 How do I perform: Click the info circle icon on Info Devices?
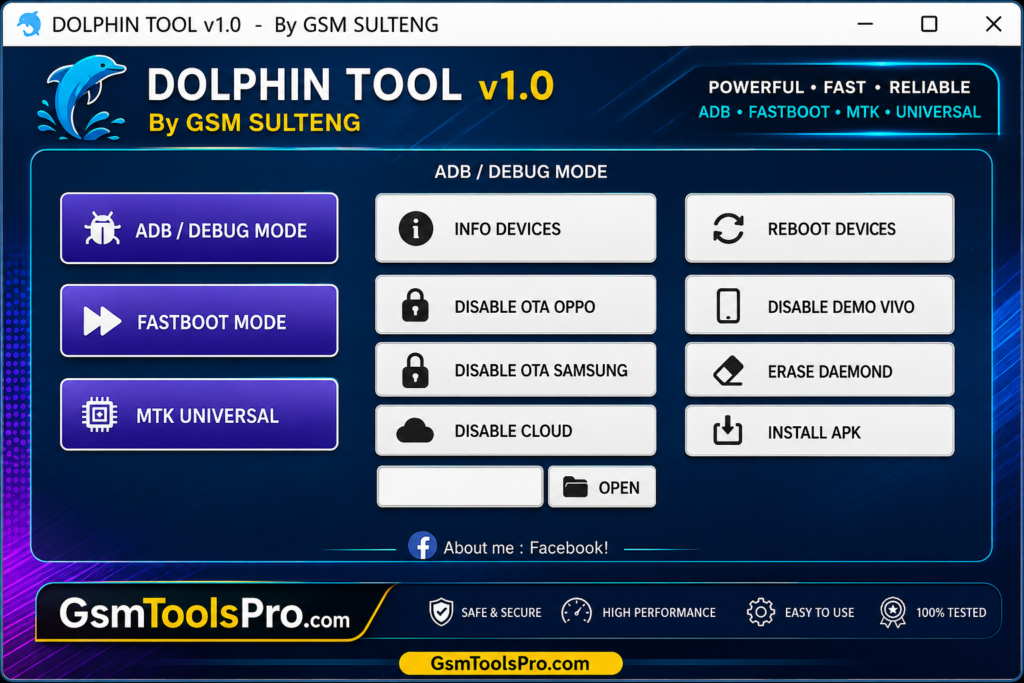point(415,229)
